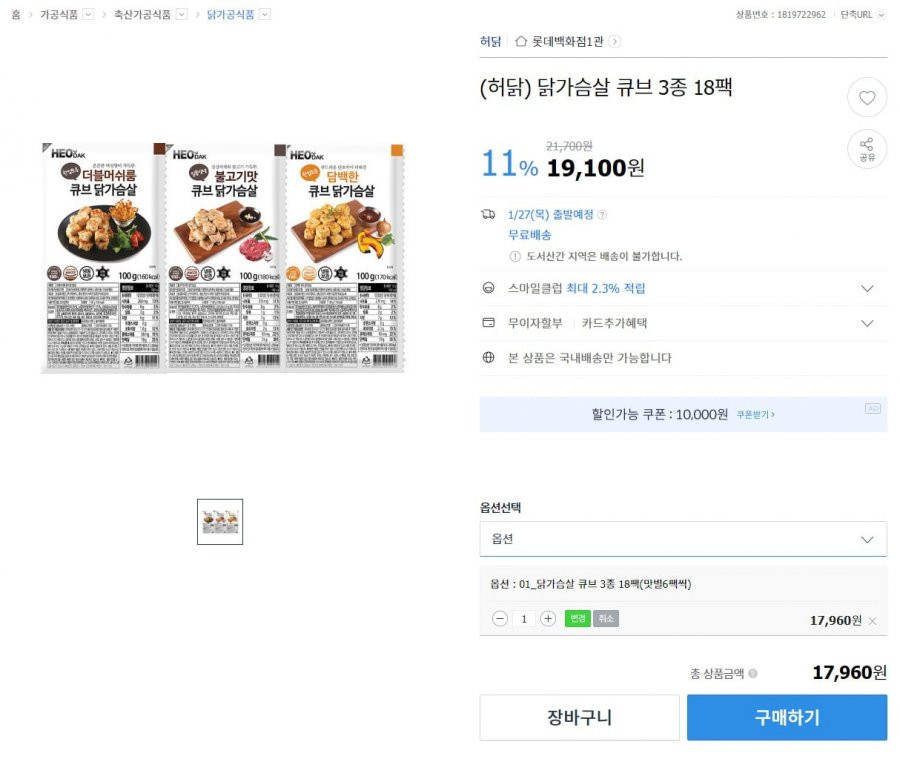Click the info icon beside 총 상품금액
Screen dimensions: 900x759
point(752,673)
